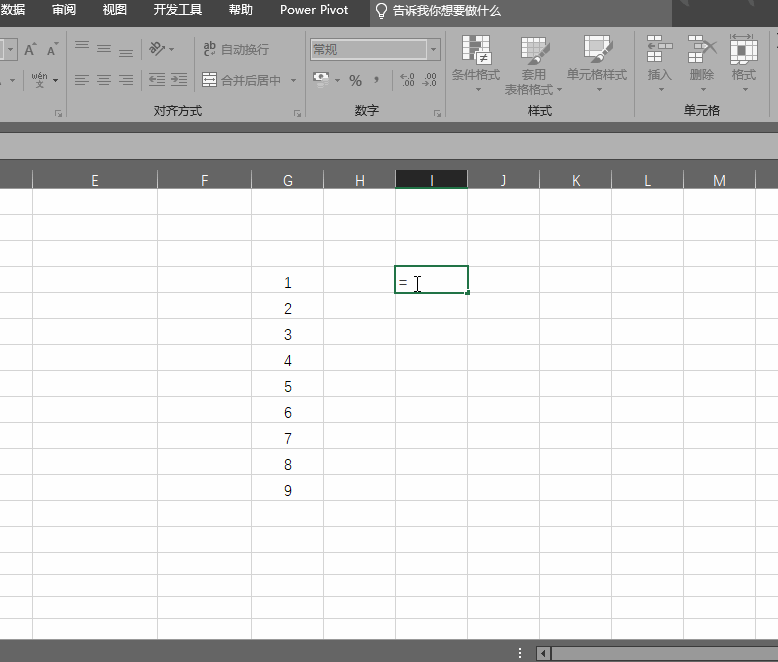The height and width of the screenshot is (662, 778).
Task: Open the 格式 cell format menu
Action: 744,64
